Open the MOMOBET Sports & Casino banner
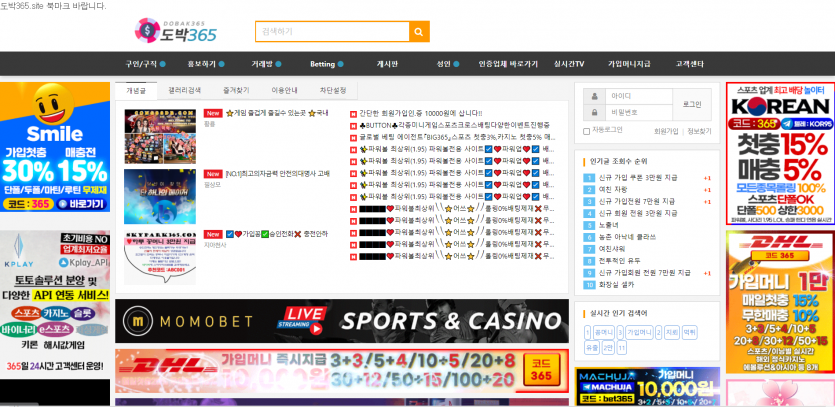Image resolution: width=835 pixels, height=407 pixels. (341, 321)
